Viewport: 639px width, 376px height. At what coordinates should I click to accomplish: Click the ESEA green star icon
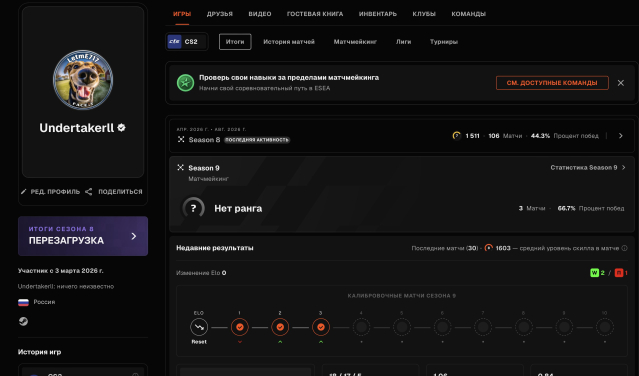pos(185,83)
